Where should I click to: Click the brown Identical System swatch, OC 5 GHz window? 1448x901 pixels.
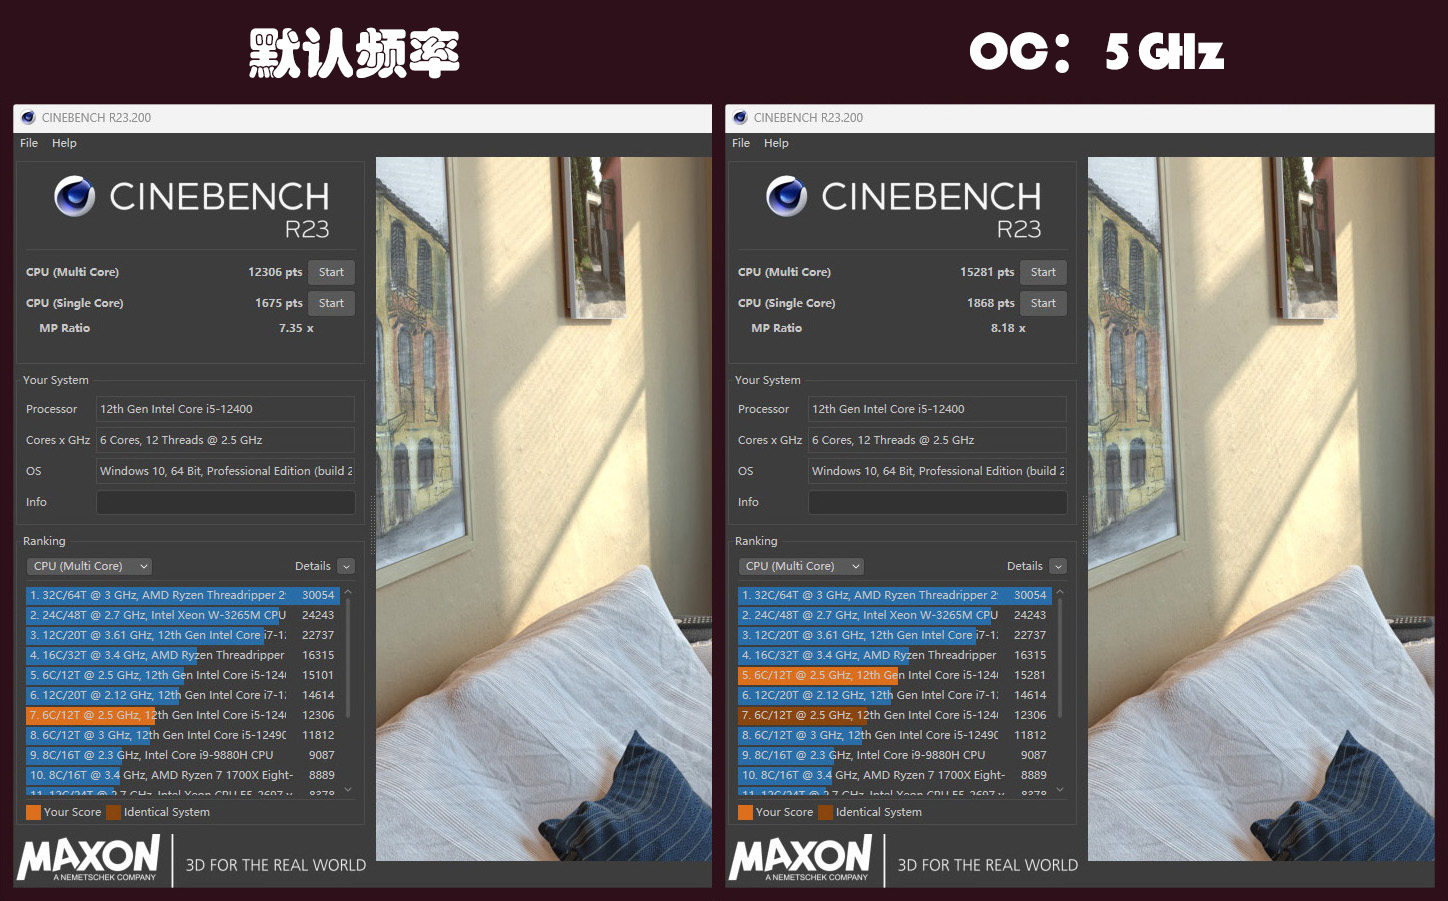pos(825,812)
